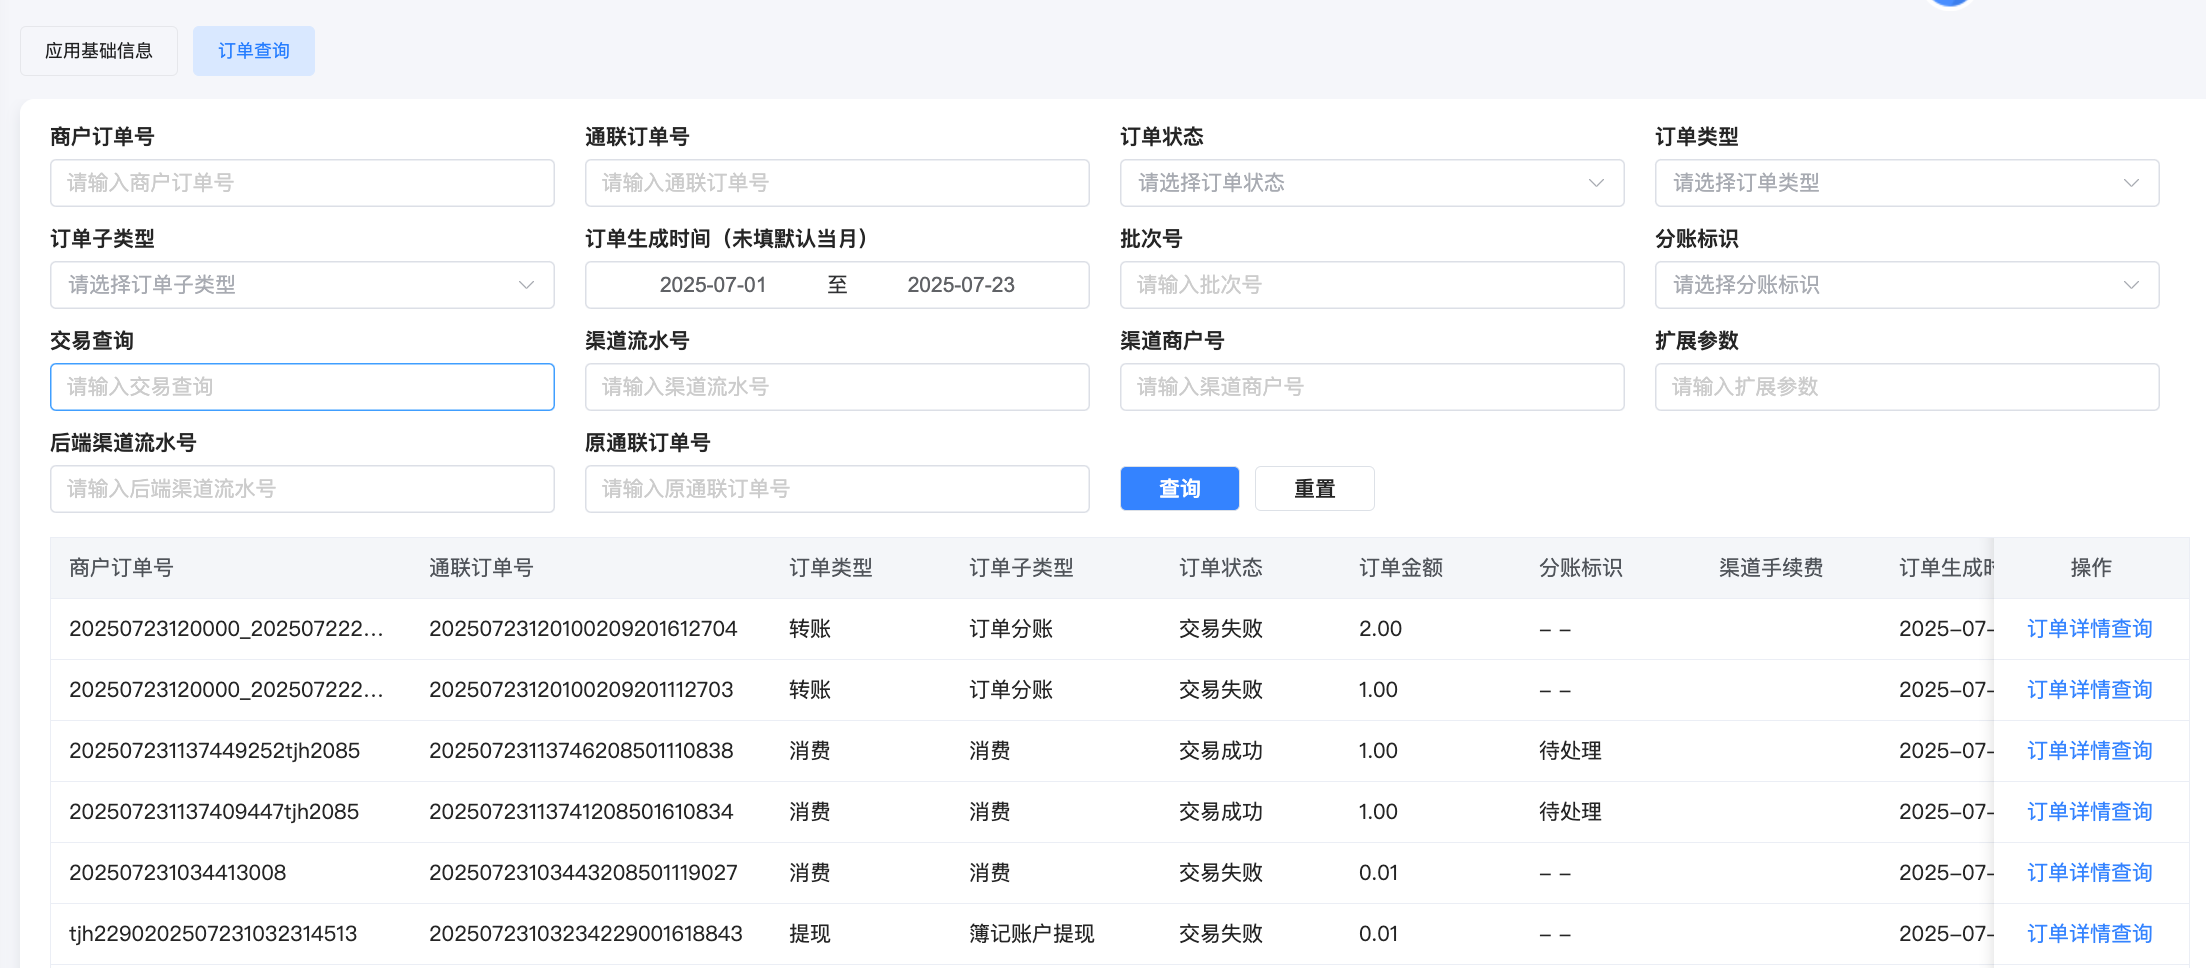Open 订单详情查询 for order 20250723113741208501610834
The height and width of the screenshot is (968, 2206).
point(2090,812)
